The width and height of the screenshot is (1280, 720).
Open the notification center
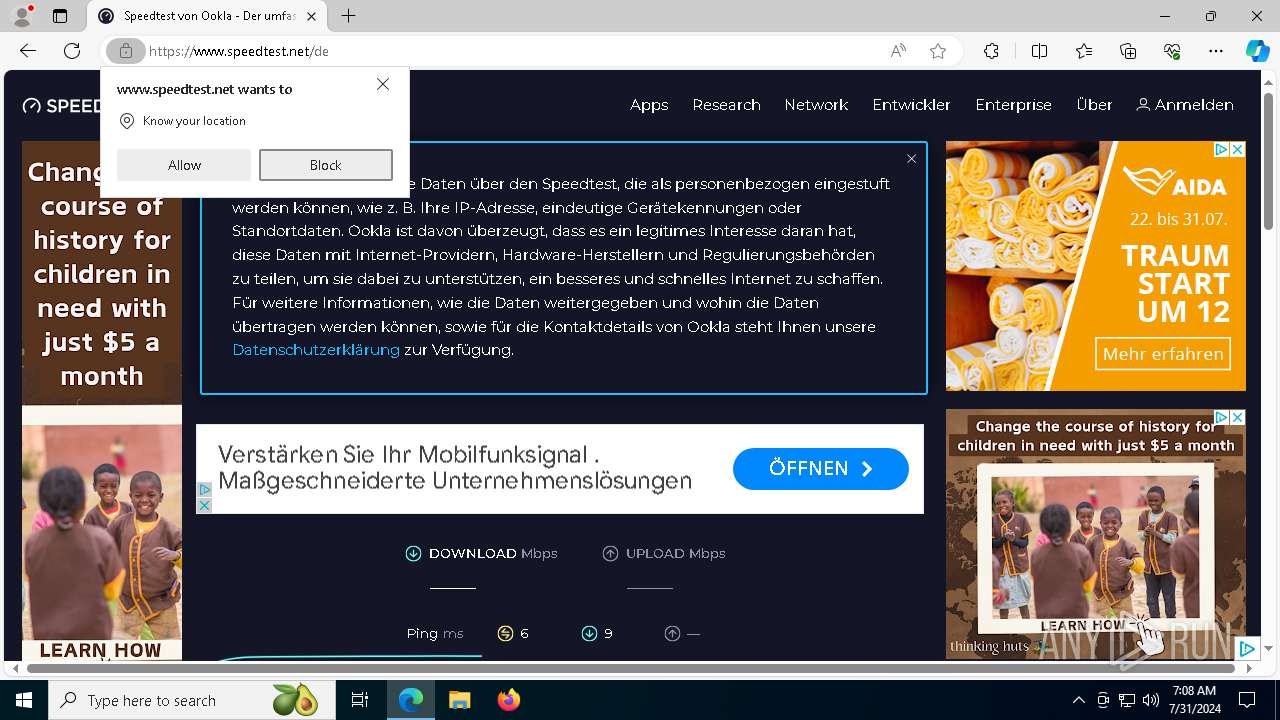(x=1247, y=700)
